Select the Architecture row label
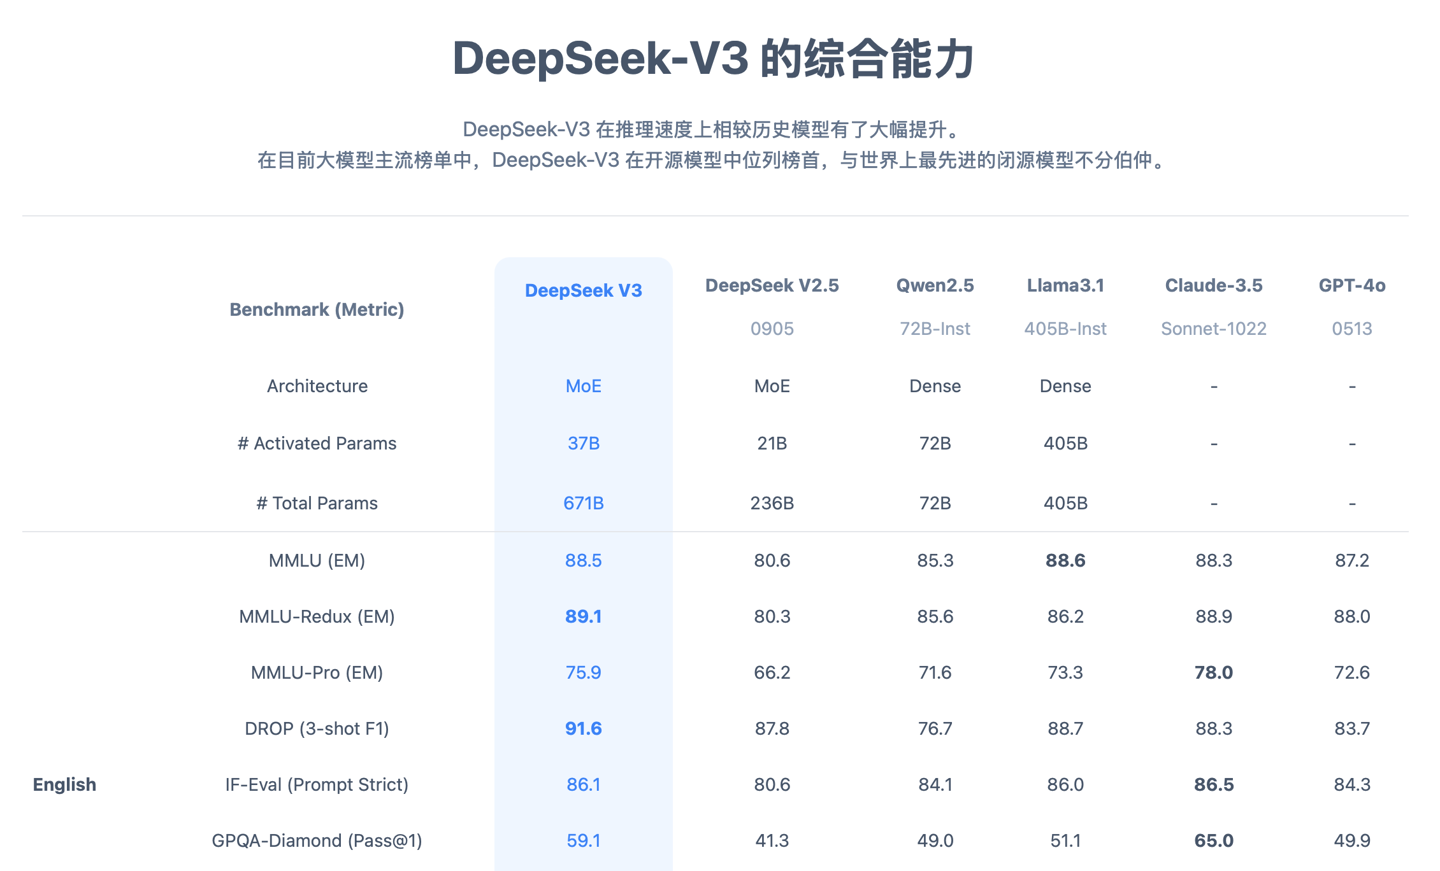Image resolution: width=1440 pixels, height=871 pixels. (316, 386)
